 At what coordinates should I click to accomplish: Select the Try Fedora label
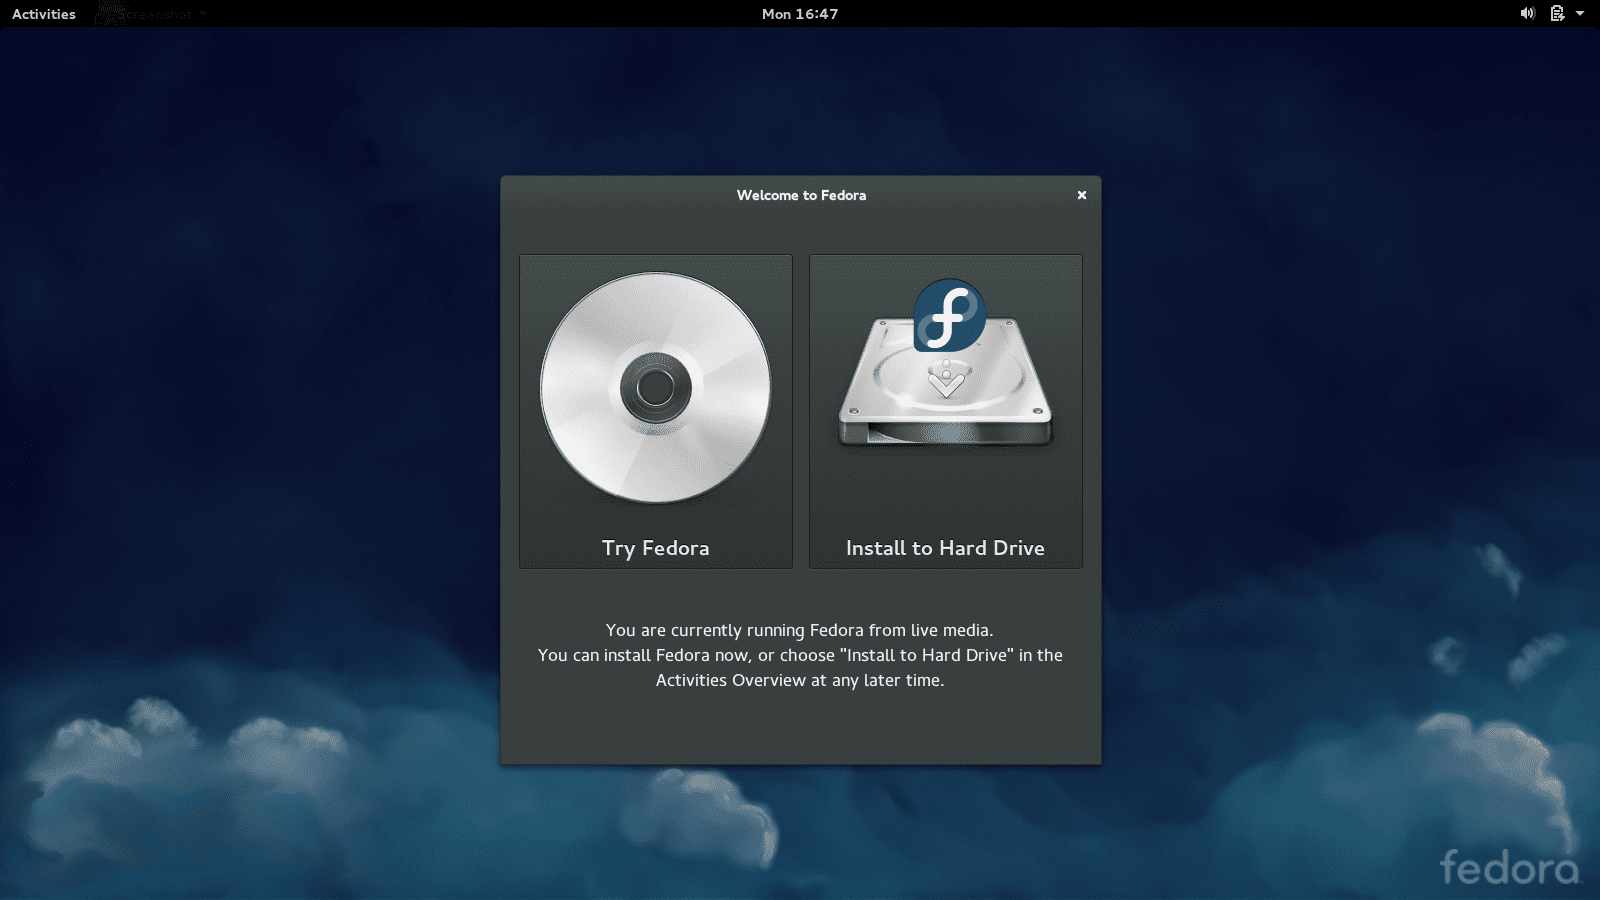[x=655, y=548]
